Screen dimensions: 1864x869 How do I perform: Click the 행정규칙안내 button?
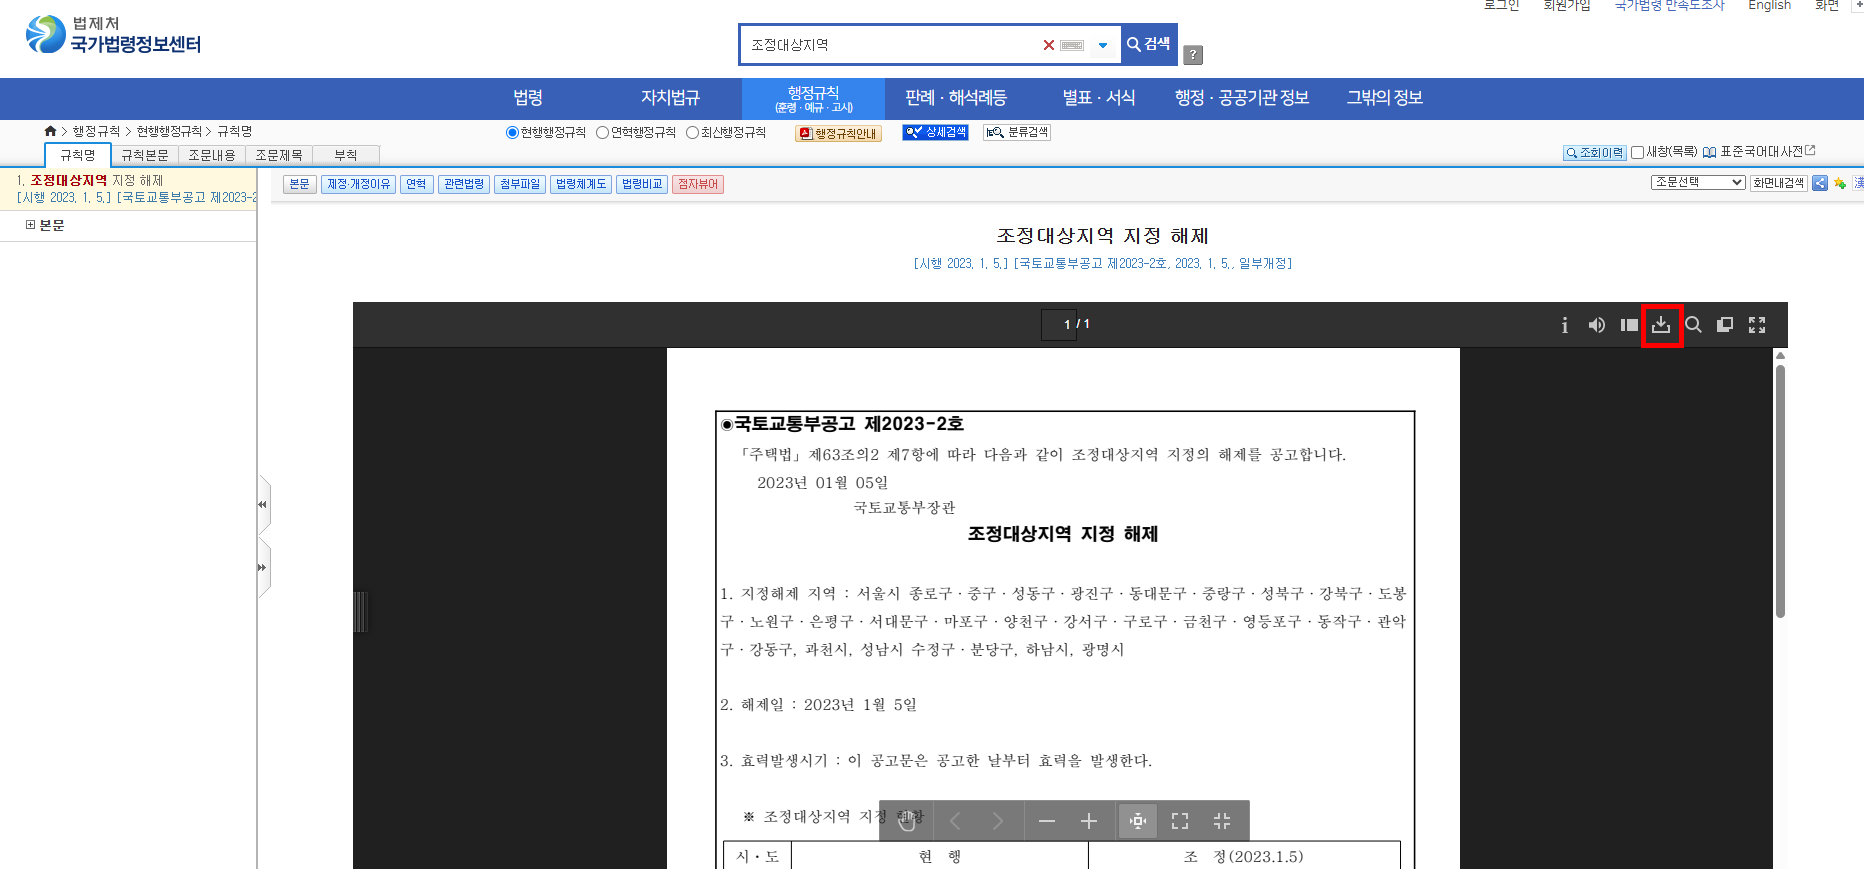838,133
